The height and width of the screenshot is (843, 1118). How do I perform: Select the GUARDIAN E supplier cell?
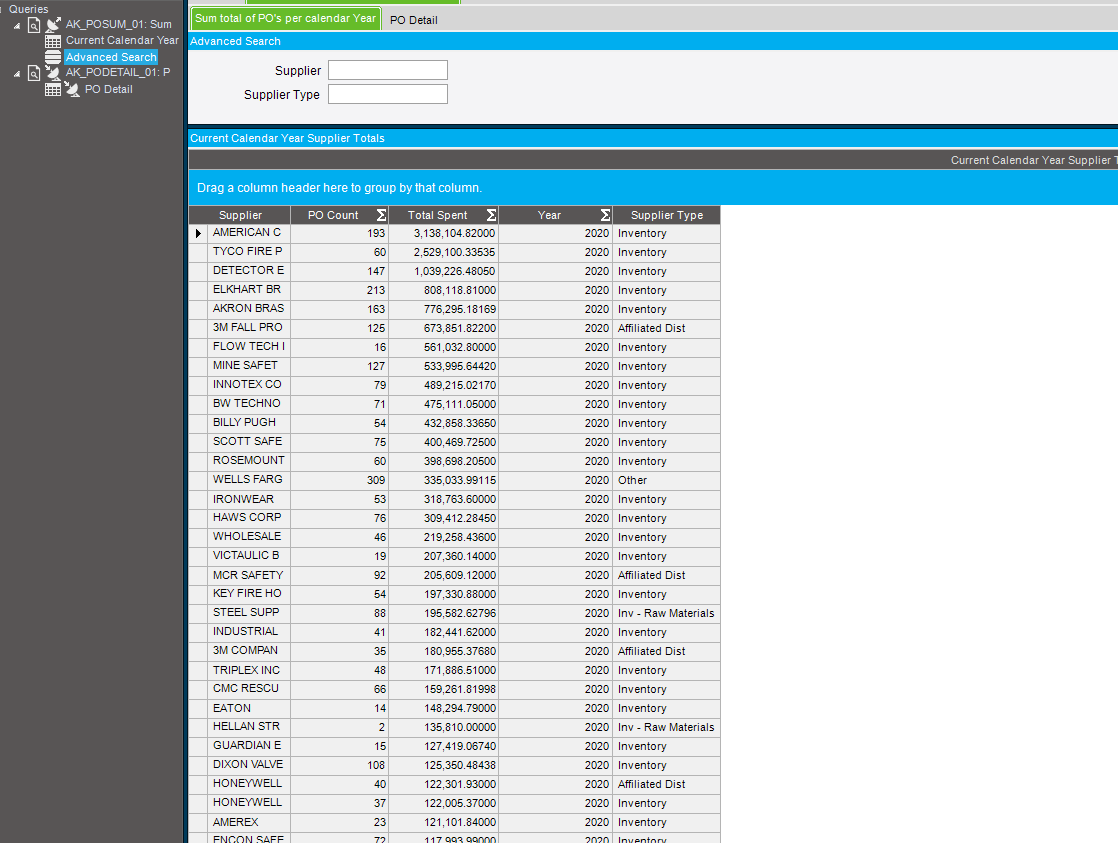point(249,746)
